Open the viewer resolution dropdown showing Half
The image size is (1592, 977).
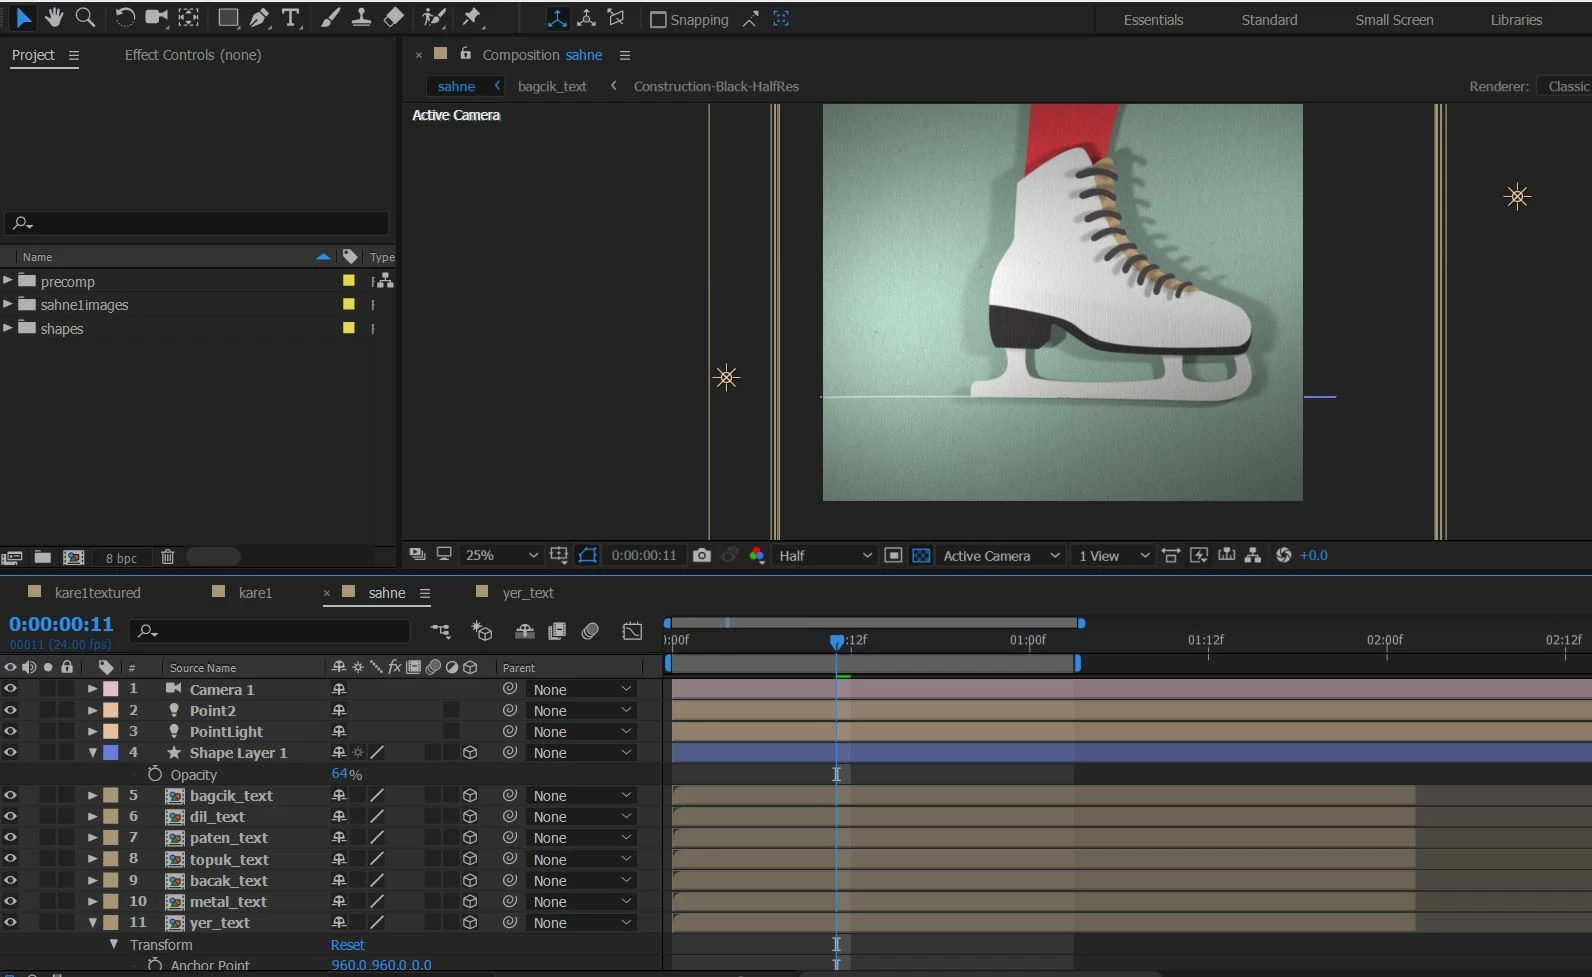click(x=825, y=555)
